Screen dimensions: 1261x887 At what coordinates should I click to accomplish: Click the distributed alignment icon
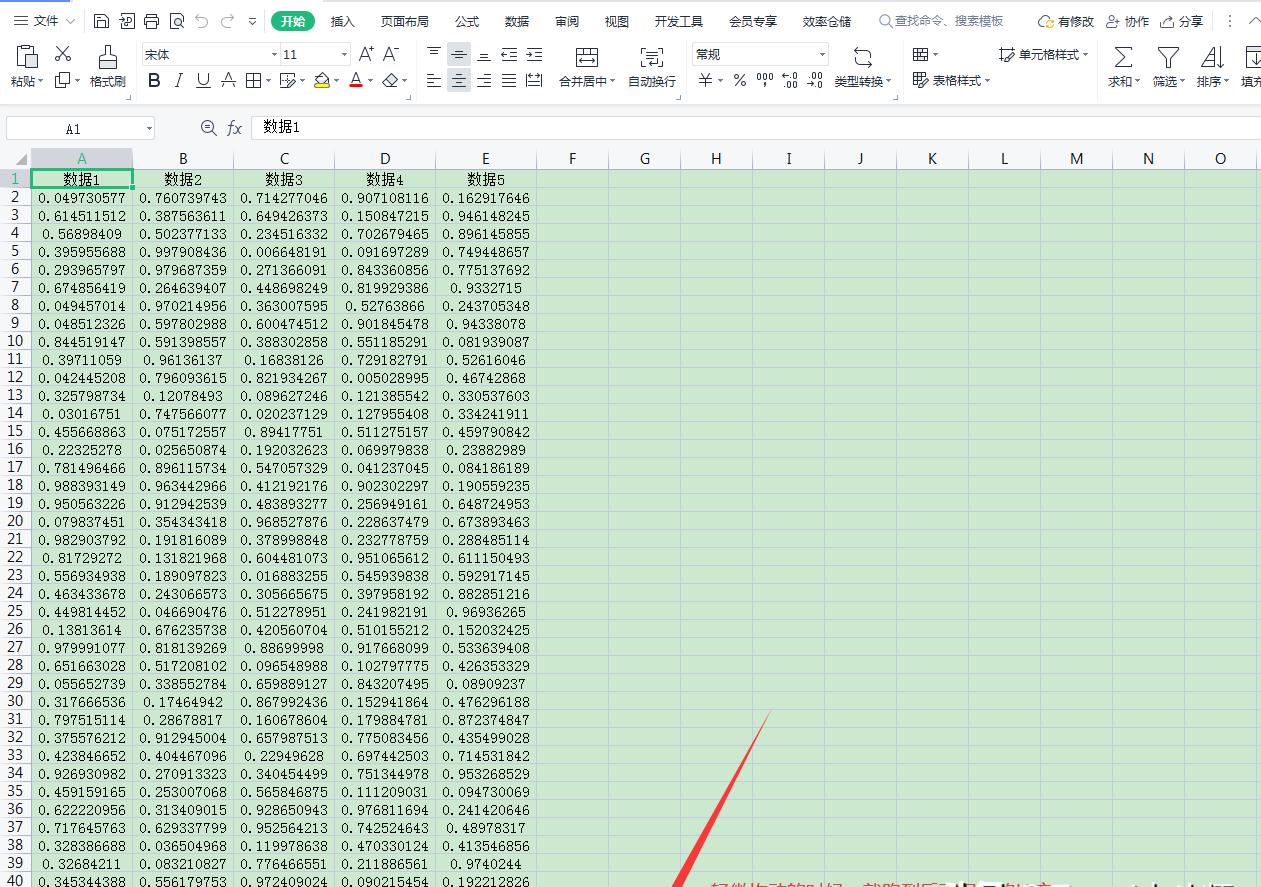click(534, 80)
